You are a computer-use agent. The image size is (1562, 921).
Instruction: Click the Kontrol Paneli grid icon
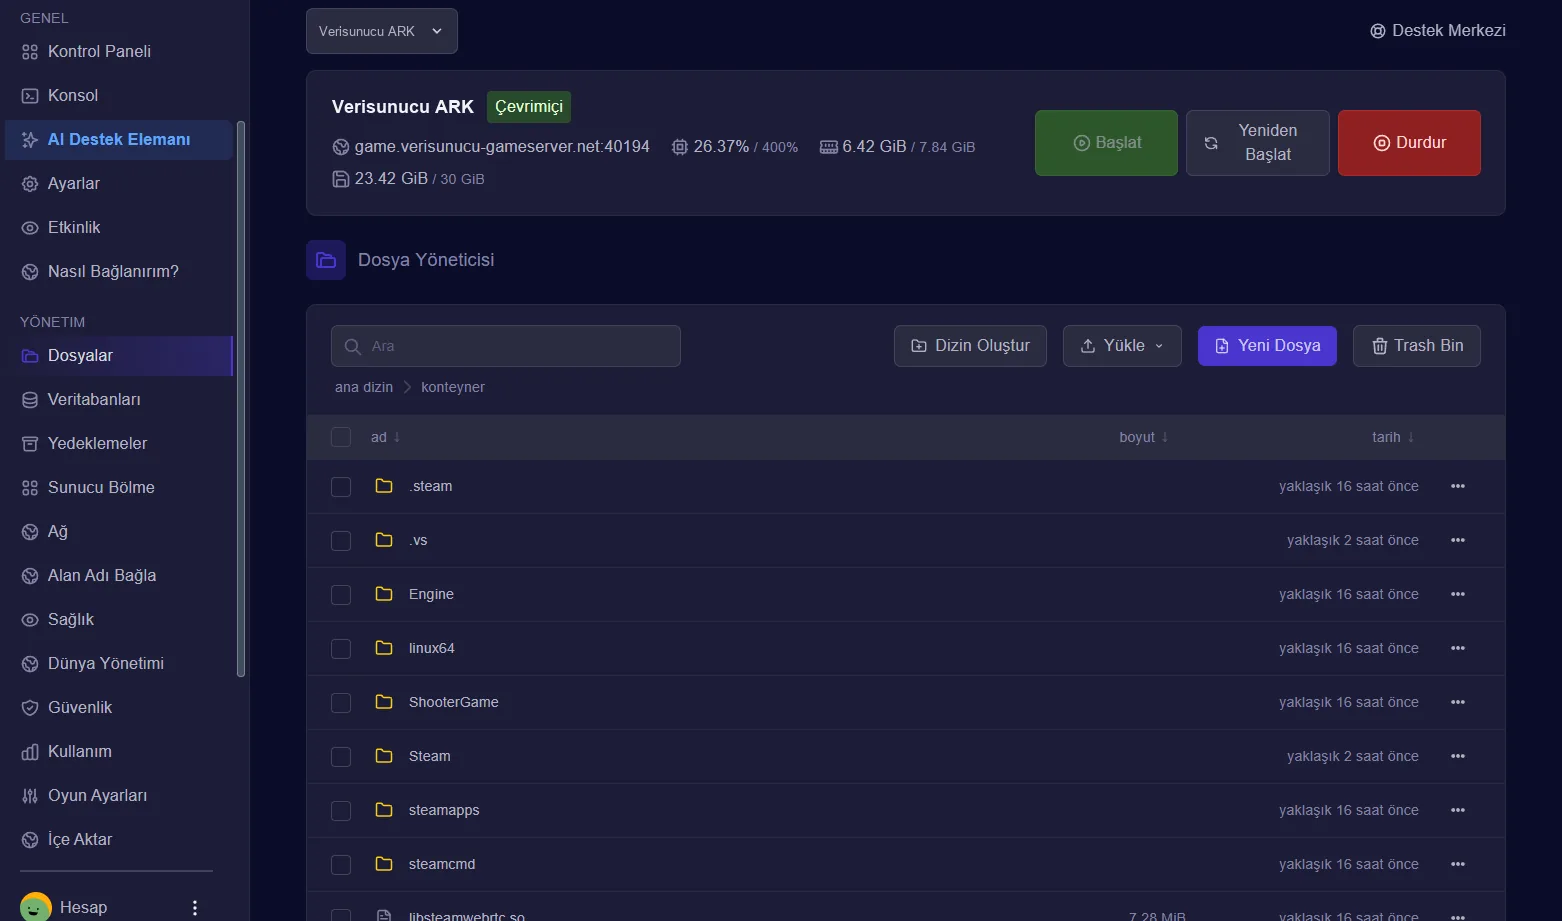click(x=30, y=52)
